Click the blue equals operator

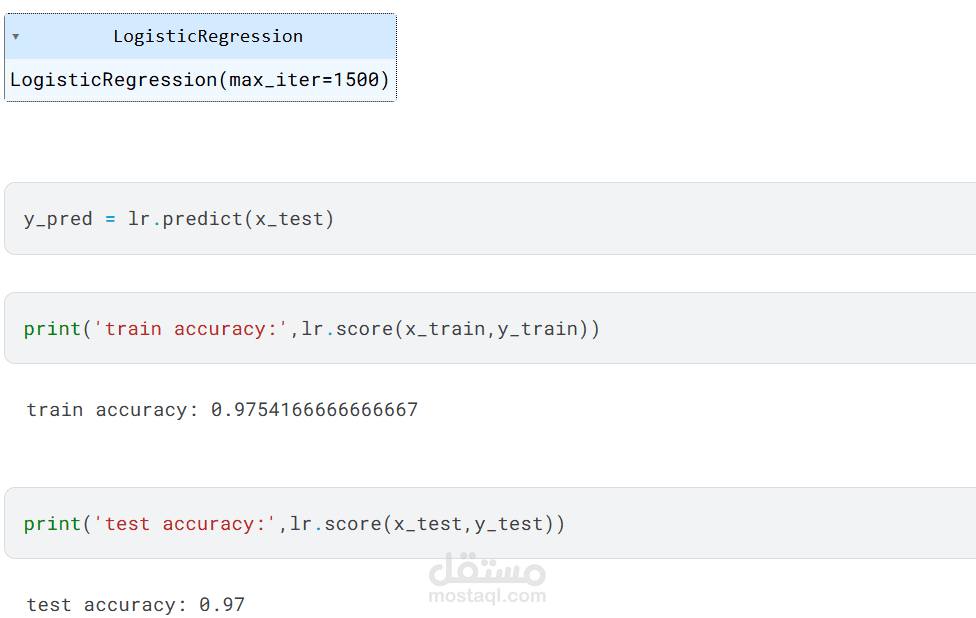coord(110,219)
